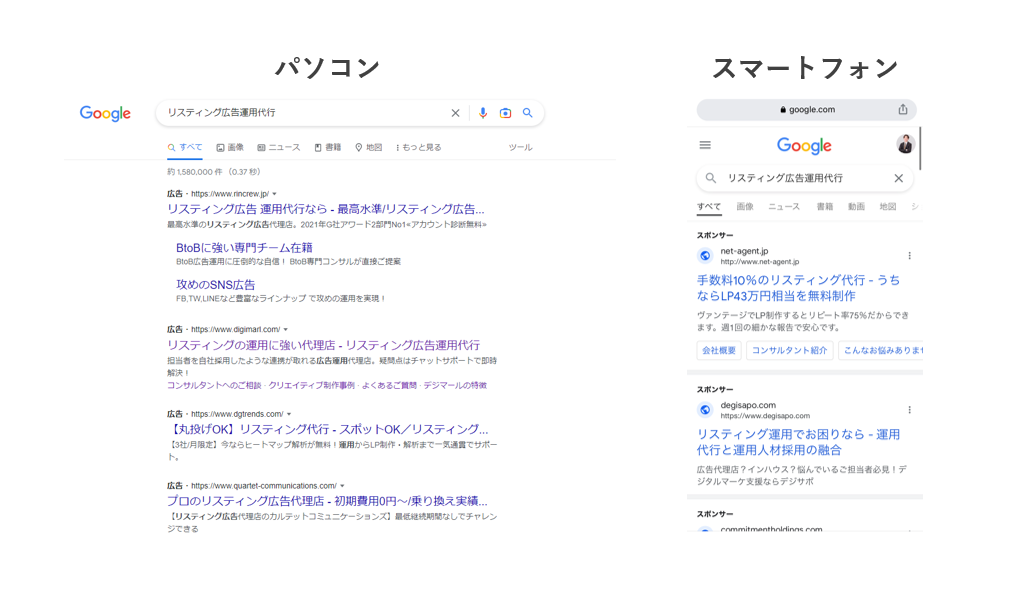The image size is (1028, 615).
Task: Tap the google.com address bar on smartphone
Action: (x=806, y=109)
